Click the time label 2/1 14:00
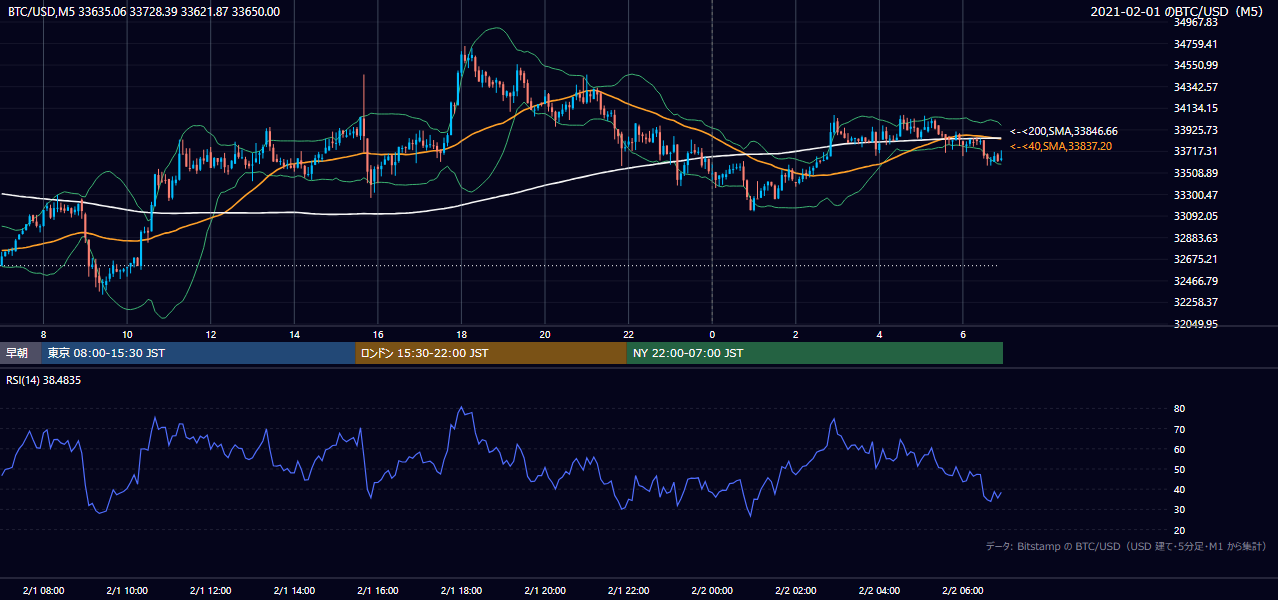The image size is (1278, 600). click(x=294, y=590)
